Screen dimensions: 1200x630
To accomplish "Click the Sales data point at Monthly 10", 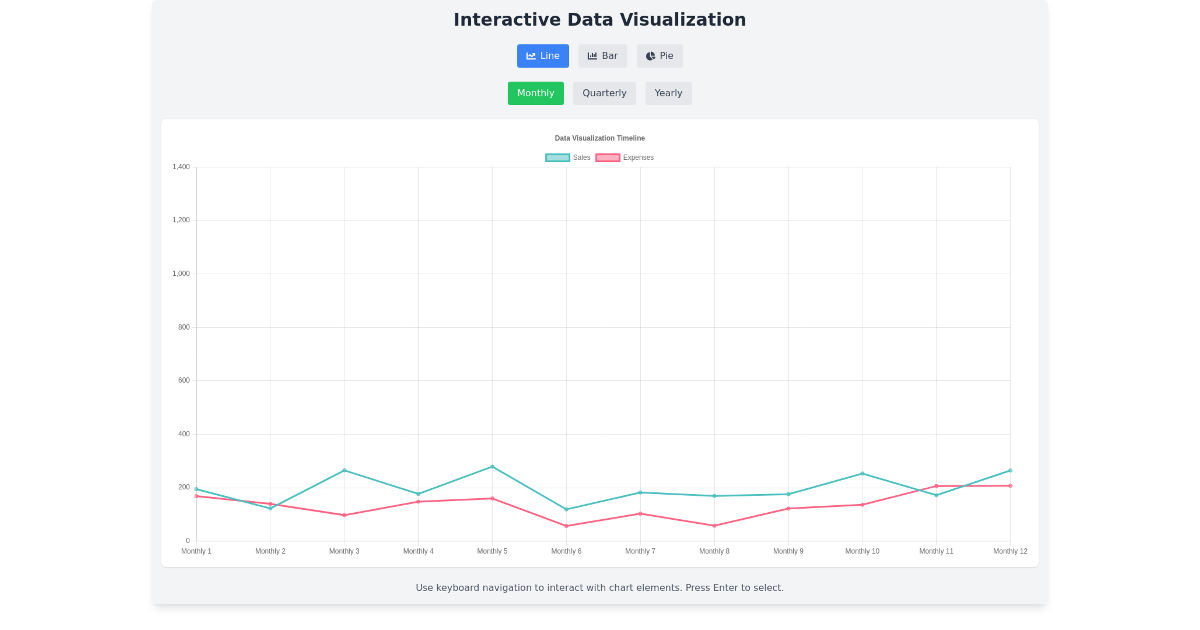I will 862,473.
